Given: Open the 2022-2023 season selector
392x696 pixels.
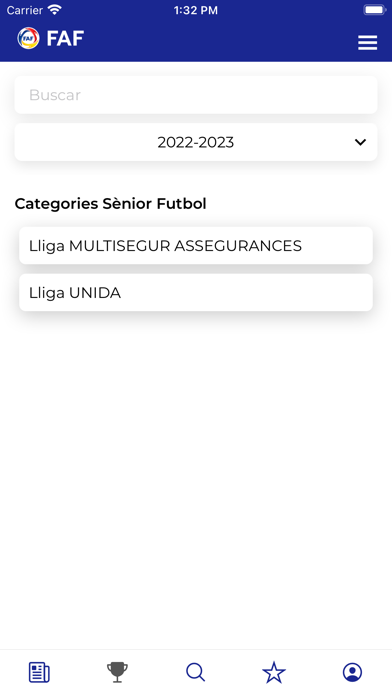Looking at the screenshot, I should point(196,142).
